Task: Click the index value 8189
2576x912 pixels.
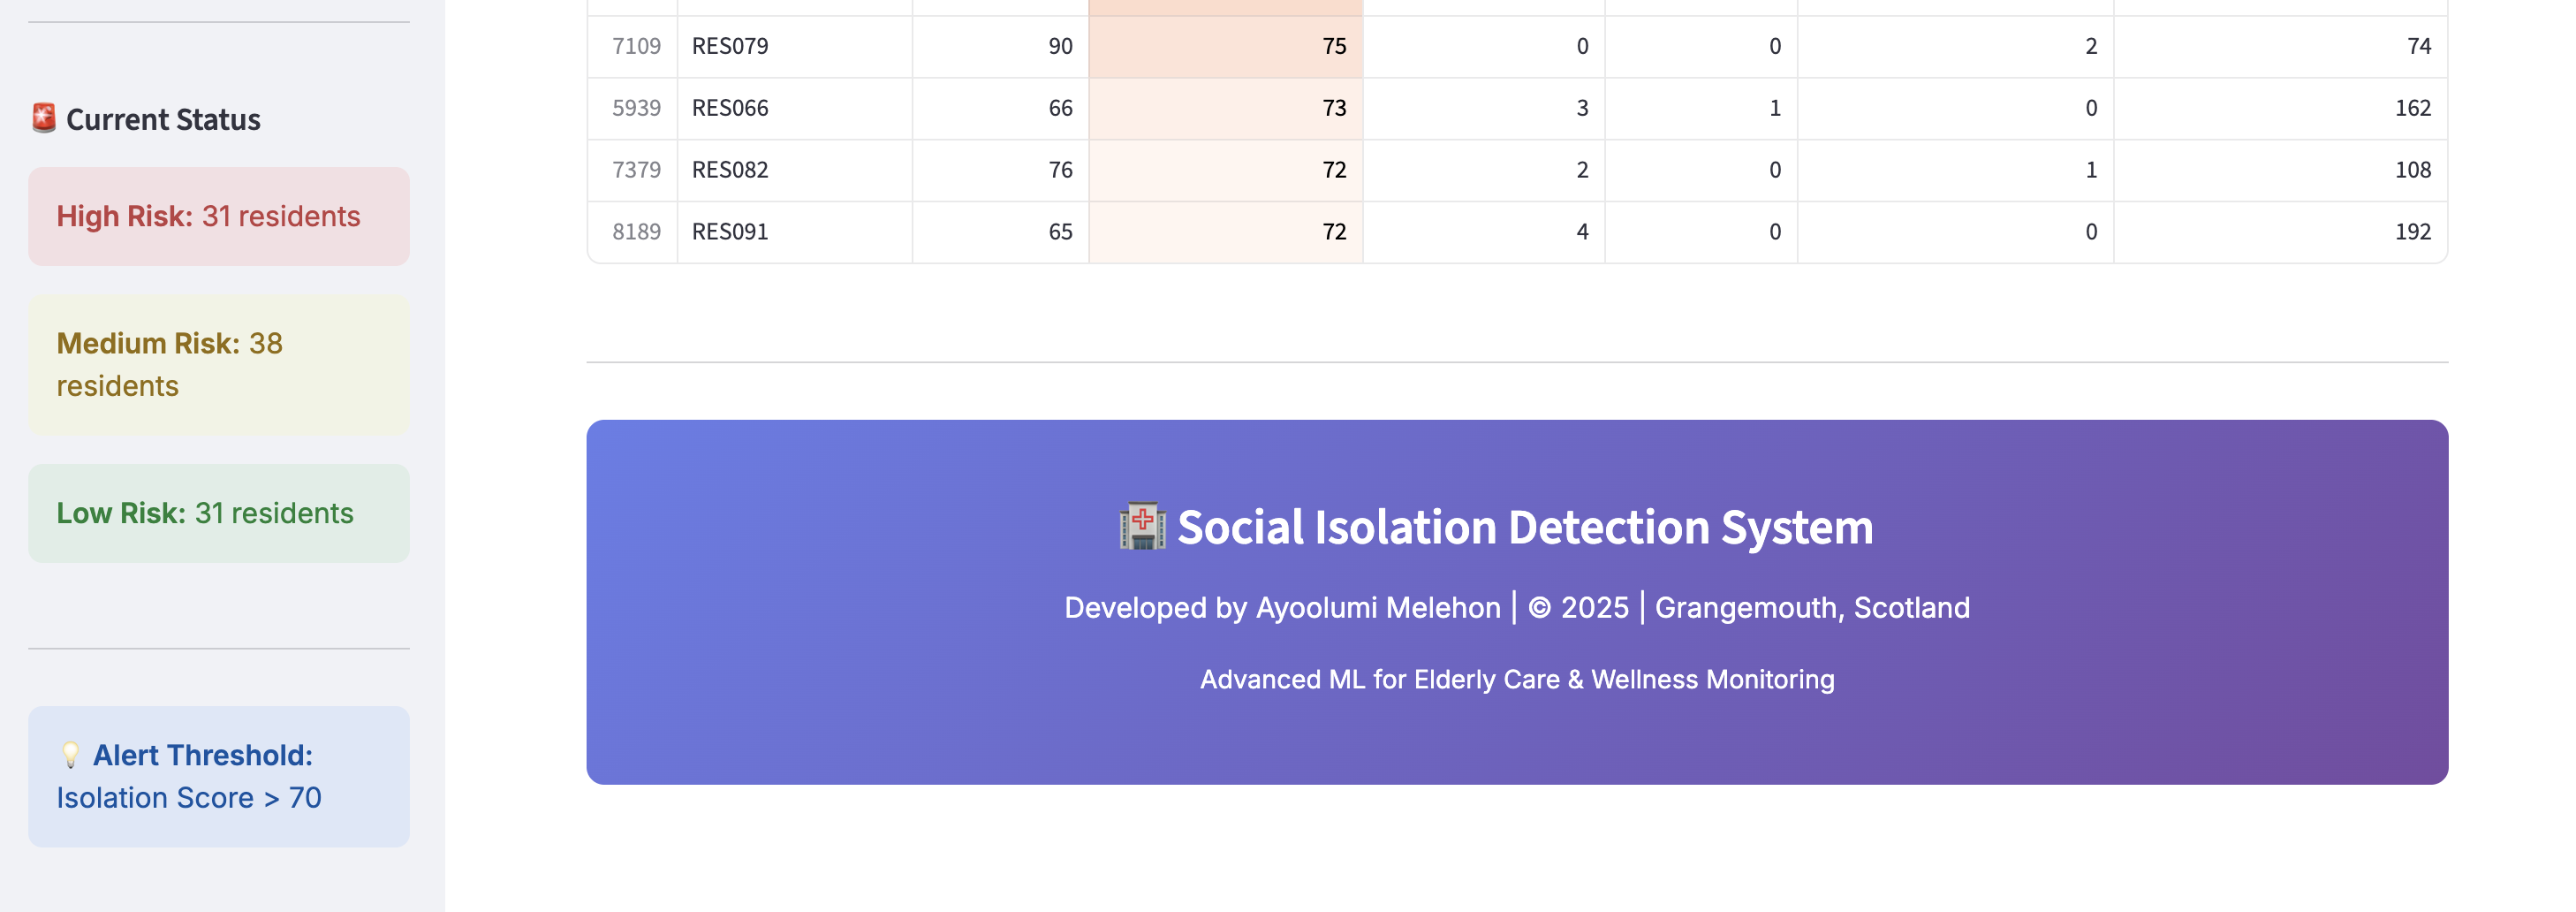Action: (x=638, y=231)
